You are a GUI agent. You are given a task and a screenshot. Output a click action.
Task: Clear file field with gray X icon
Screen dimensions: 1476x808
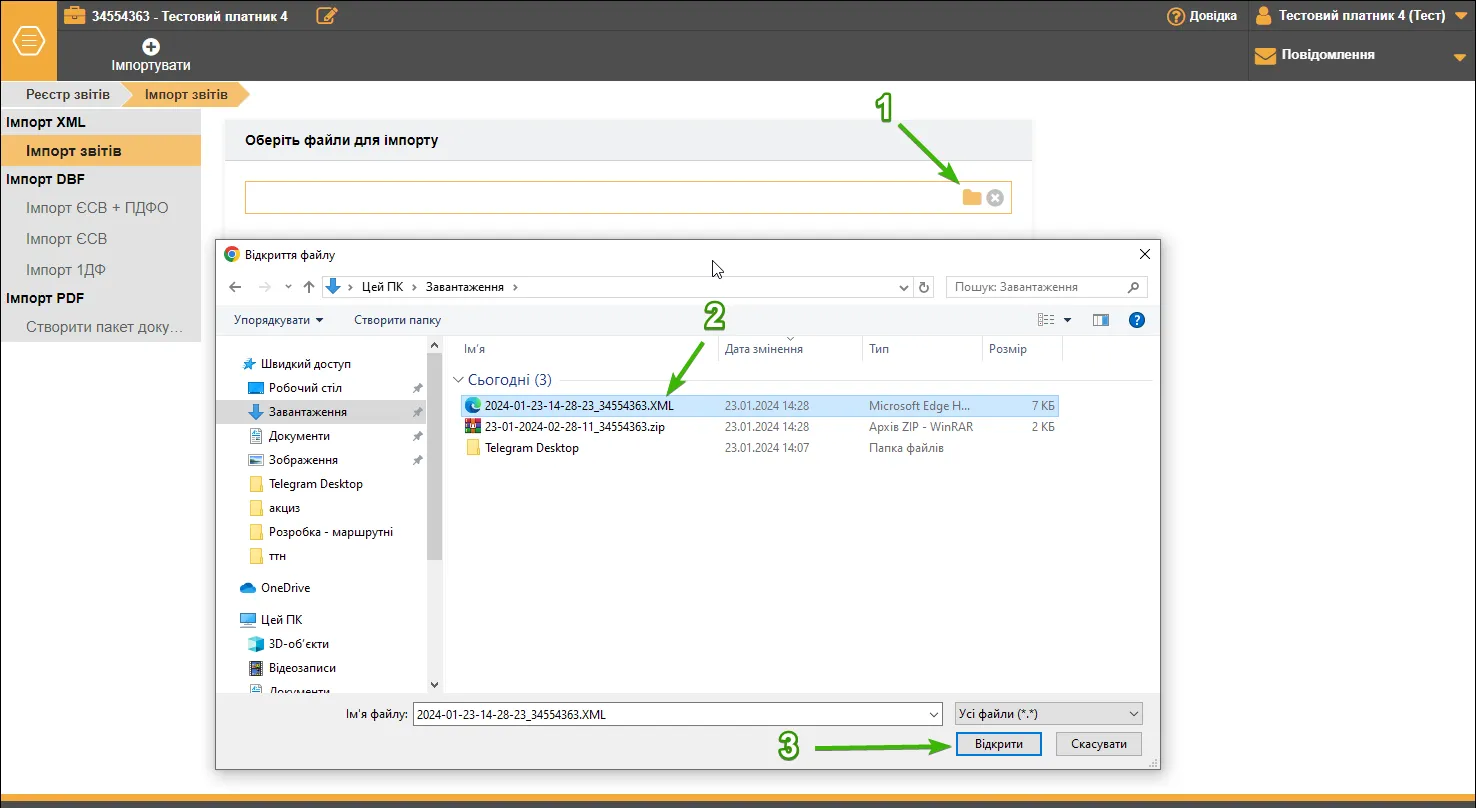(x=995, y=198)
